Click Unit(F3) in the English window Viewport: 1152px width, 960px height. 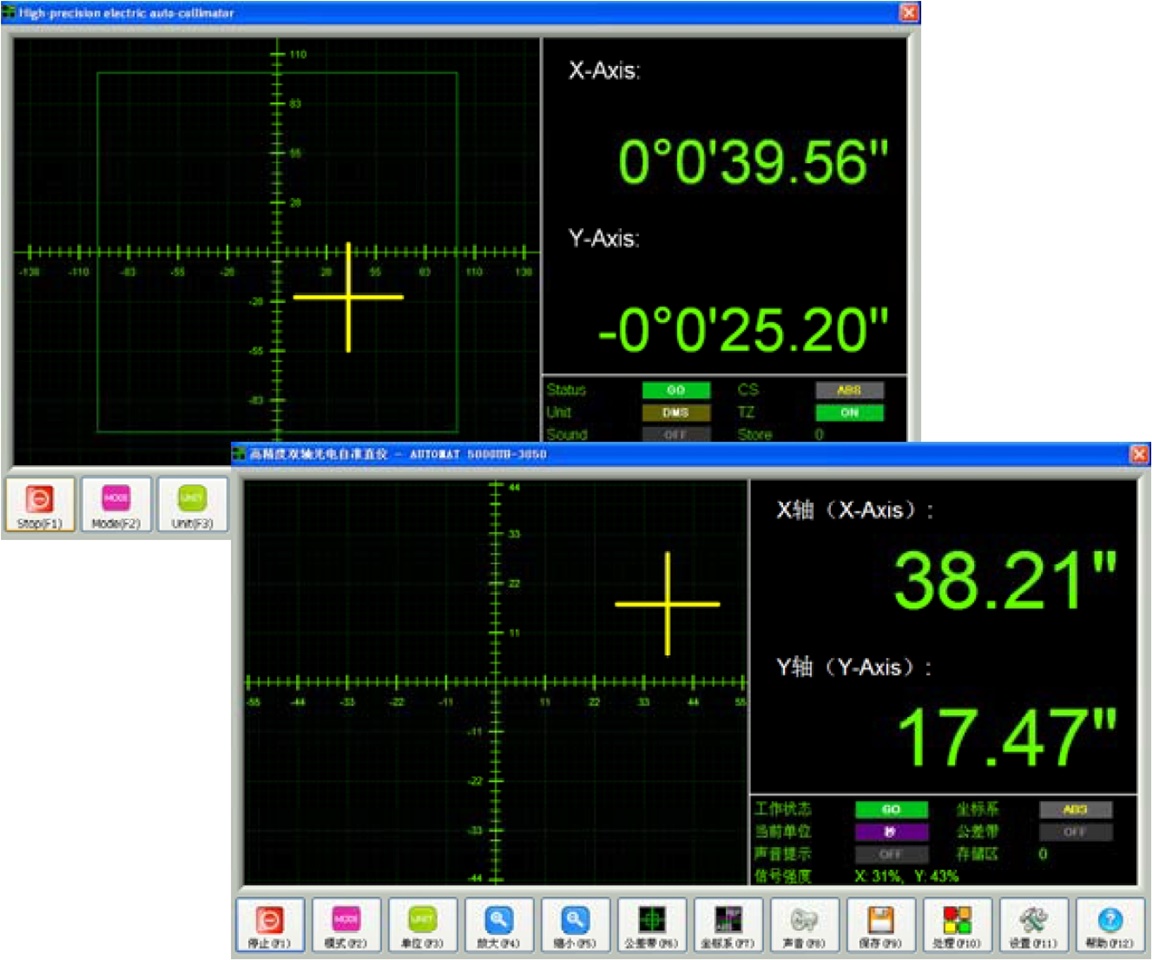(190, 504)
